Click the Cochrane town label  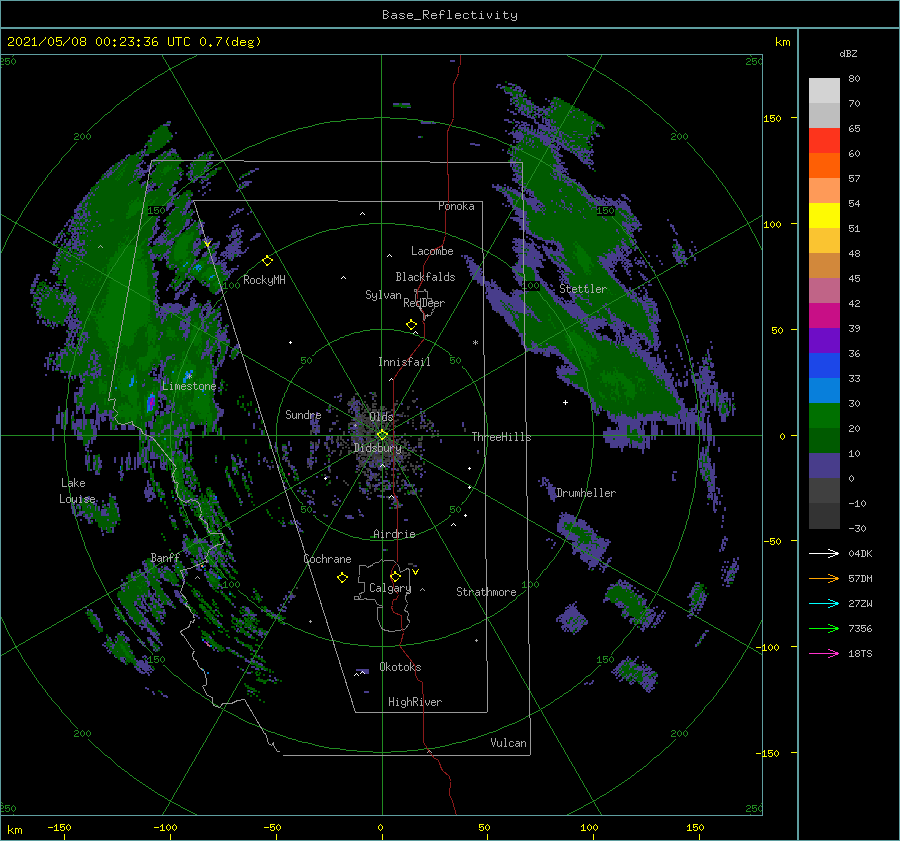click(327, 559)
